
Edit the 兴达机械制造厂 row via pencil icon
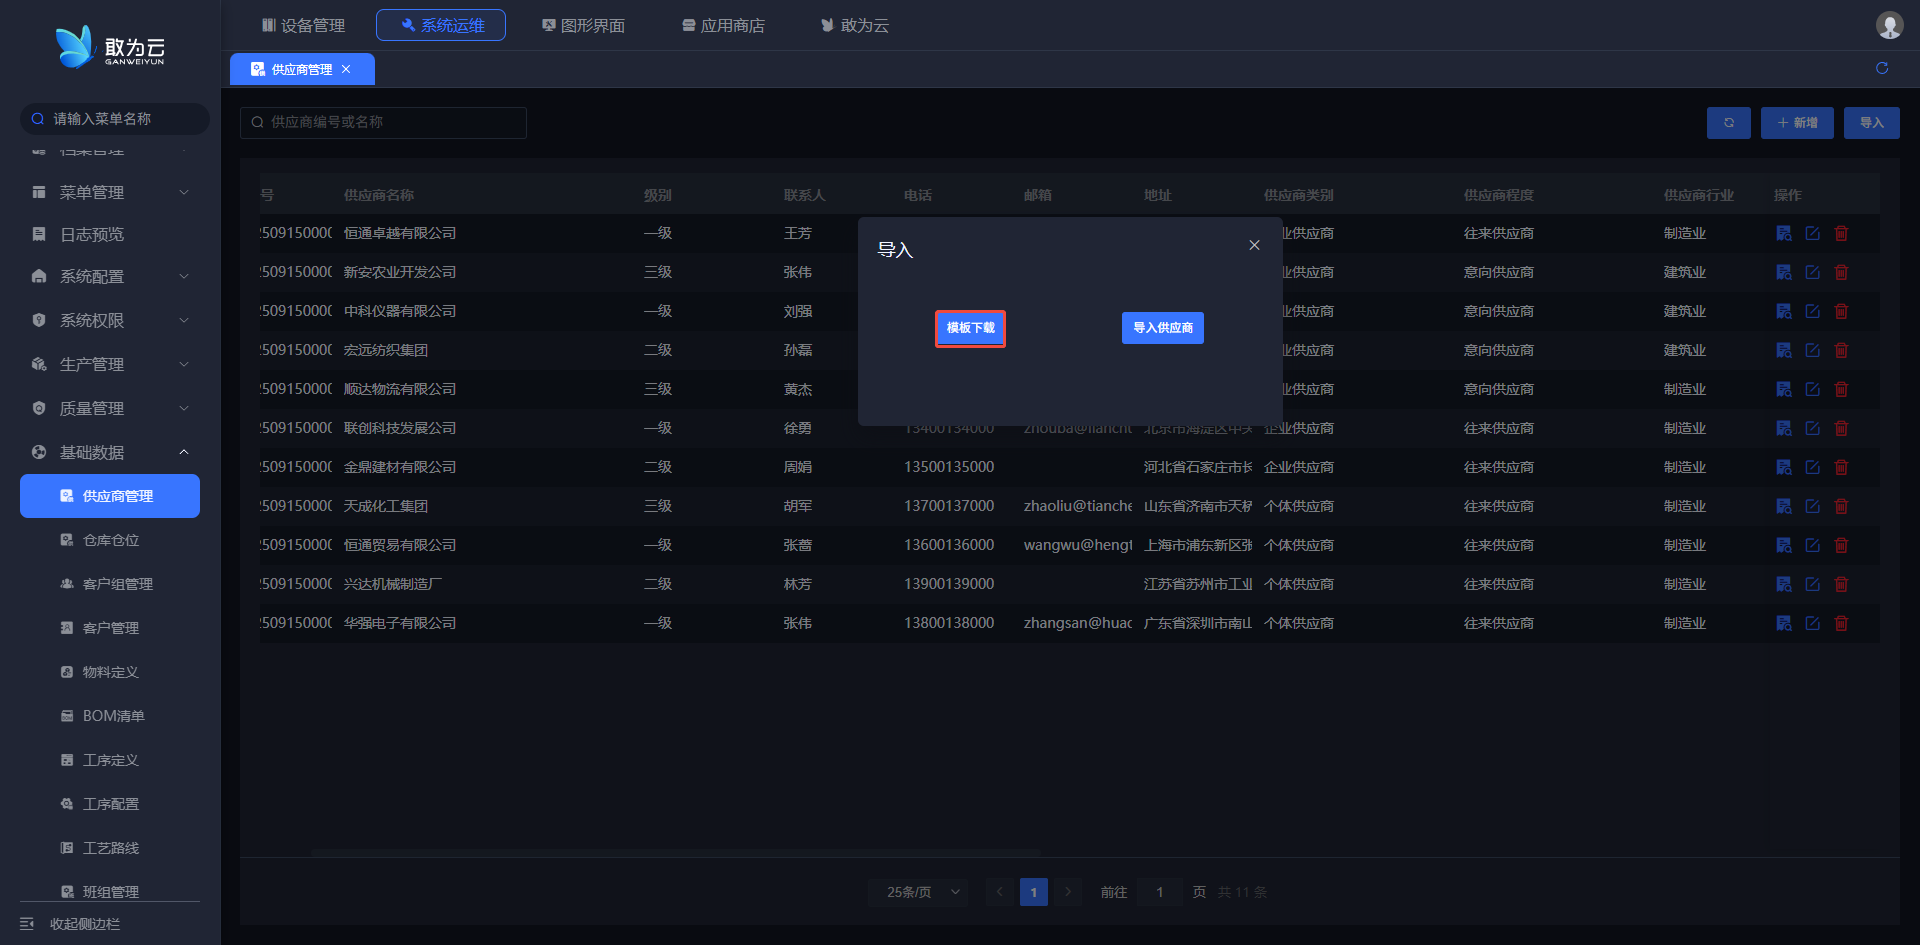pos(1812,584)
